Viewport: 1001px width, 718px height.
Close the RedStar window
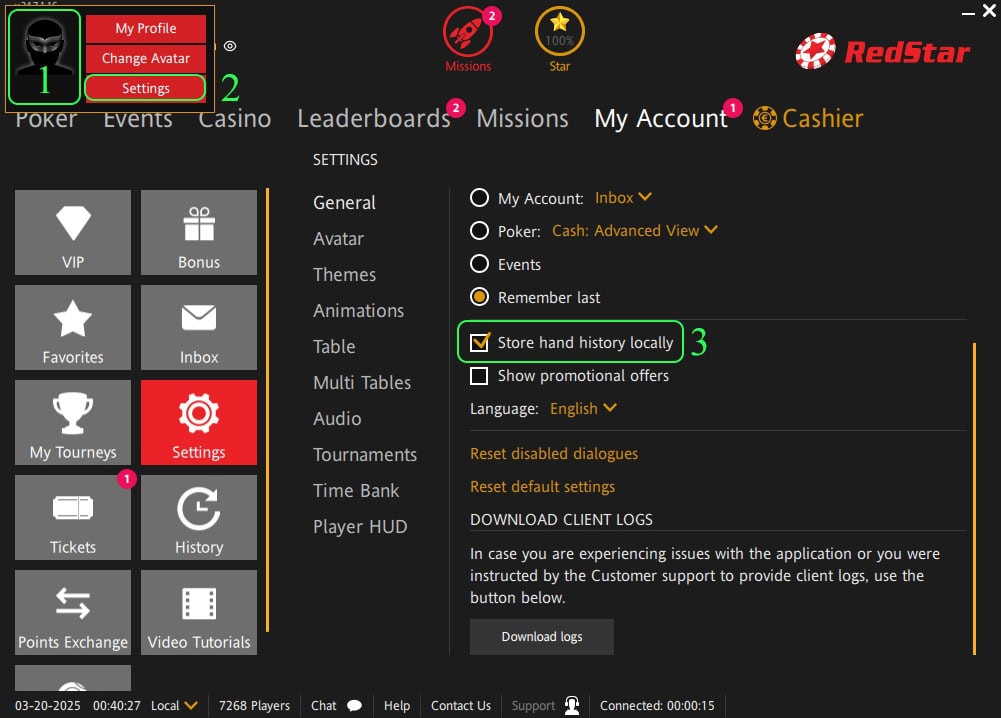(x=990, y=11)
